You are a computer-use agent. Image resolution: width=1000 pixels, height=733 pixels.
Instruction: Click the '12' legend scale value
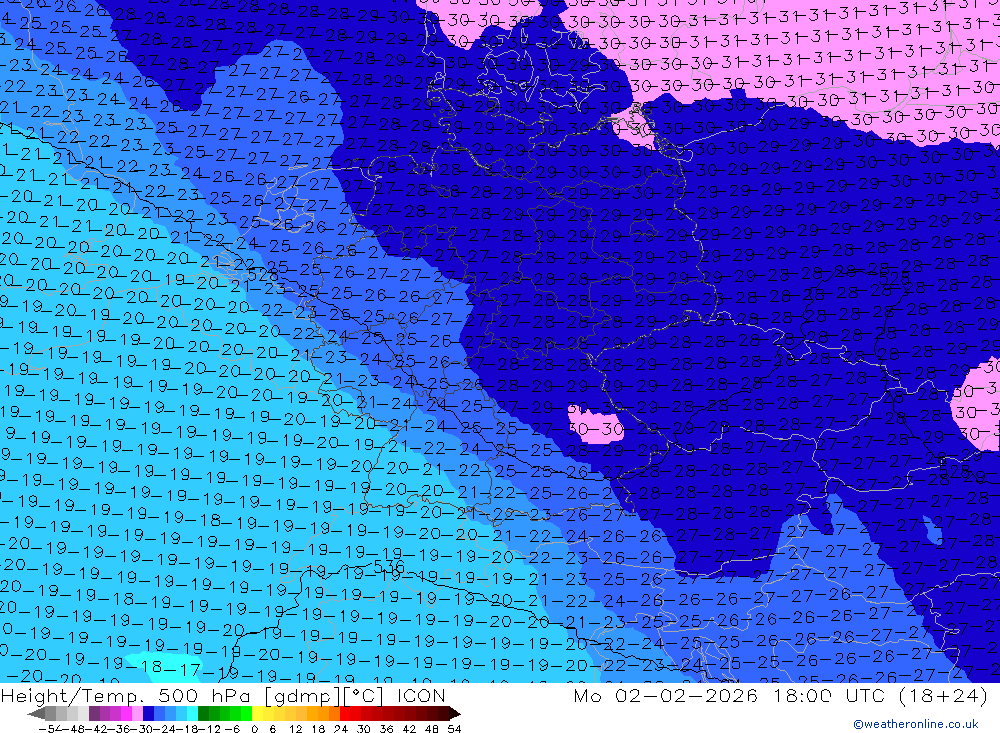click(295, 729)
